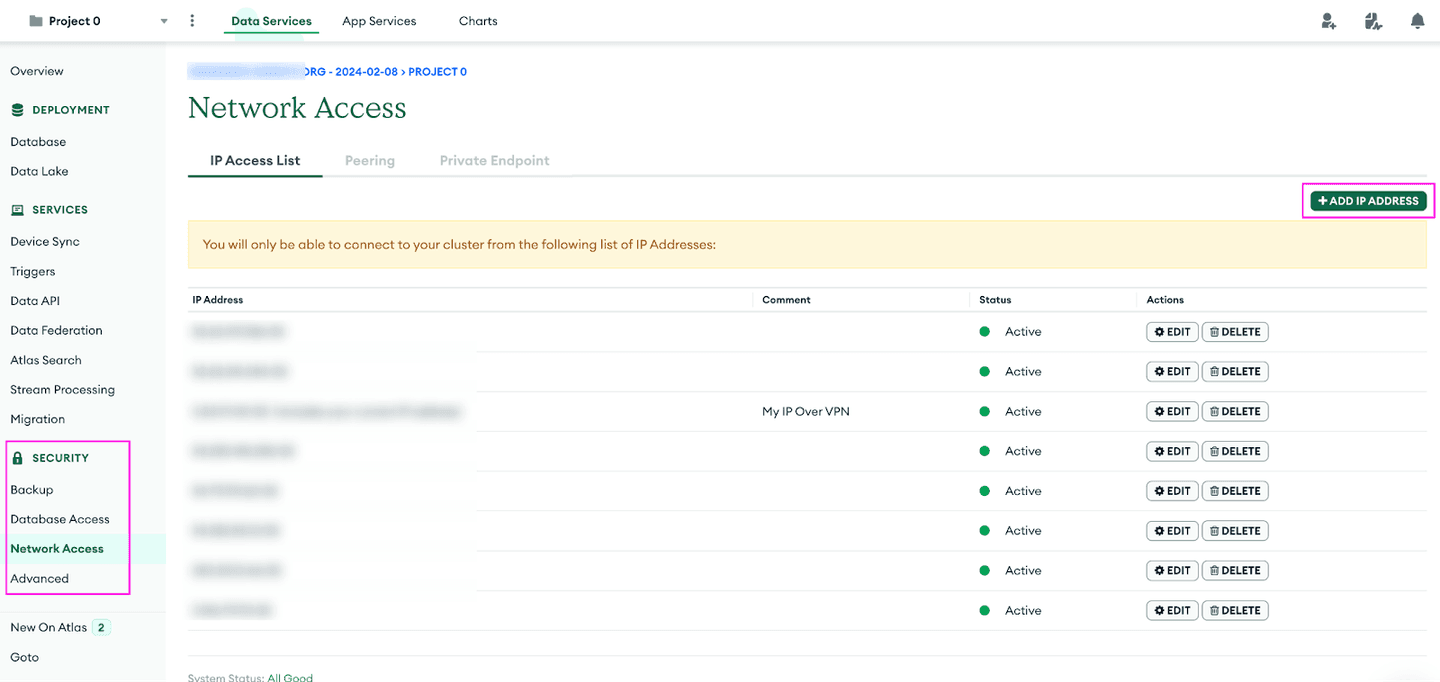Open the activity feed icon in header
Screen dimensions: 1440x682
1373,21
